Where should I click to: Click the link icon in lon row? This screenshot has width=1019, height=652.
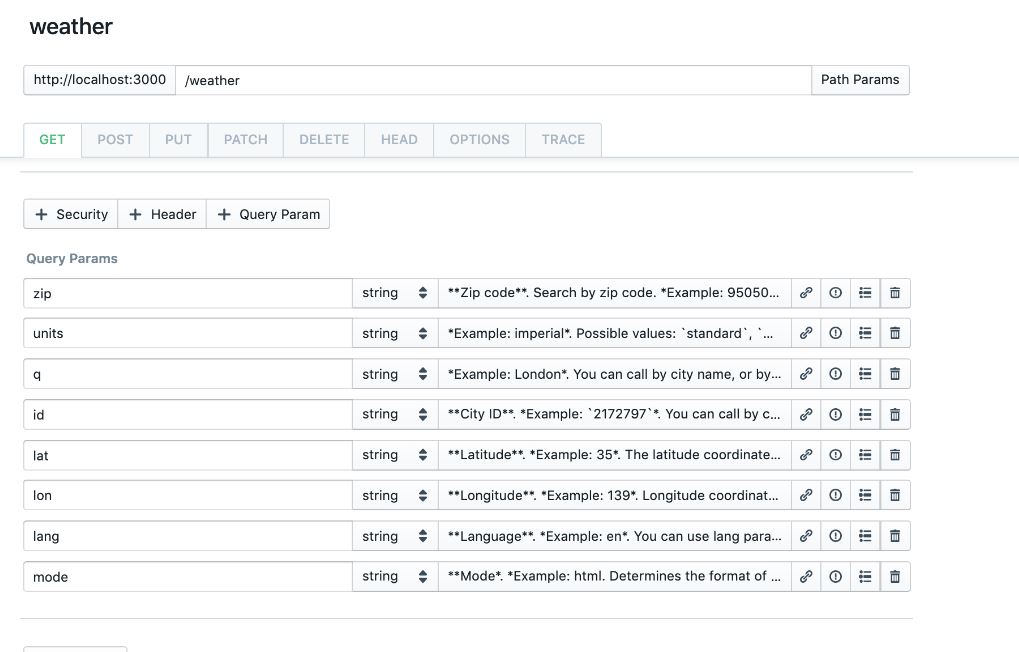click(806, 495)
